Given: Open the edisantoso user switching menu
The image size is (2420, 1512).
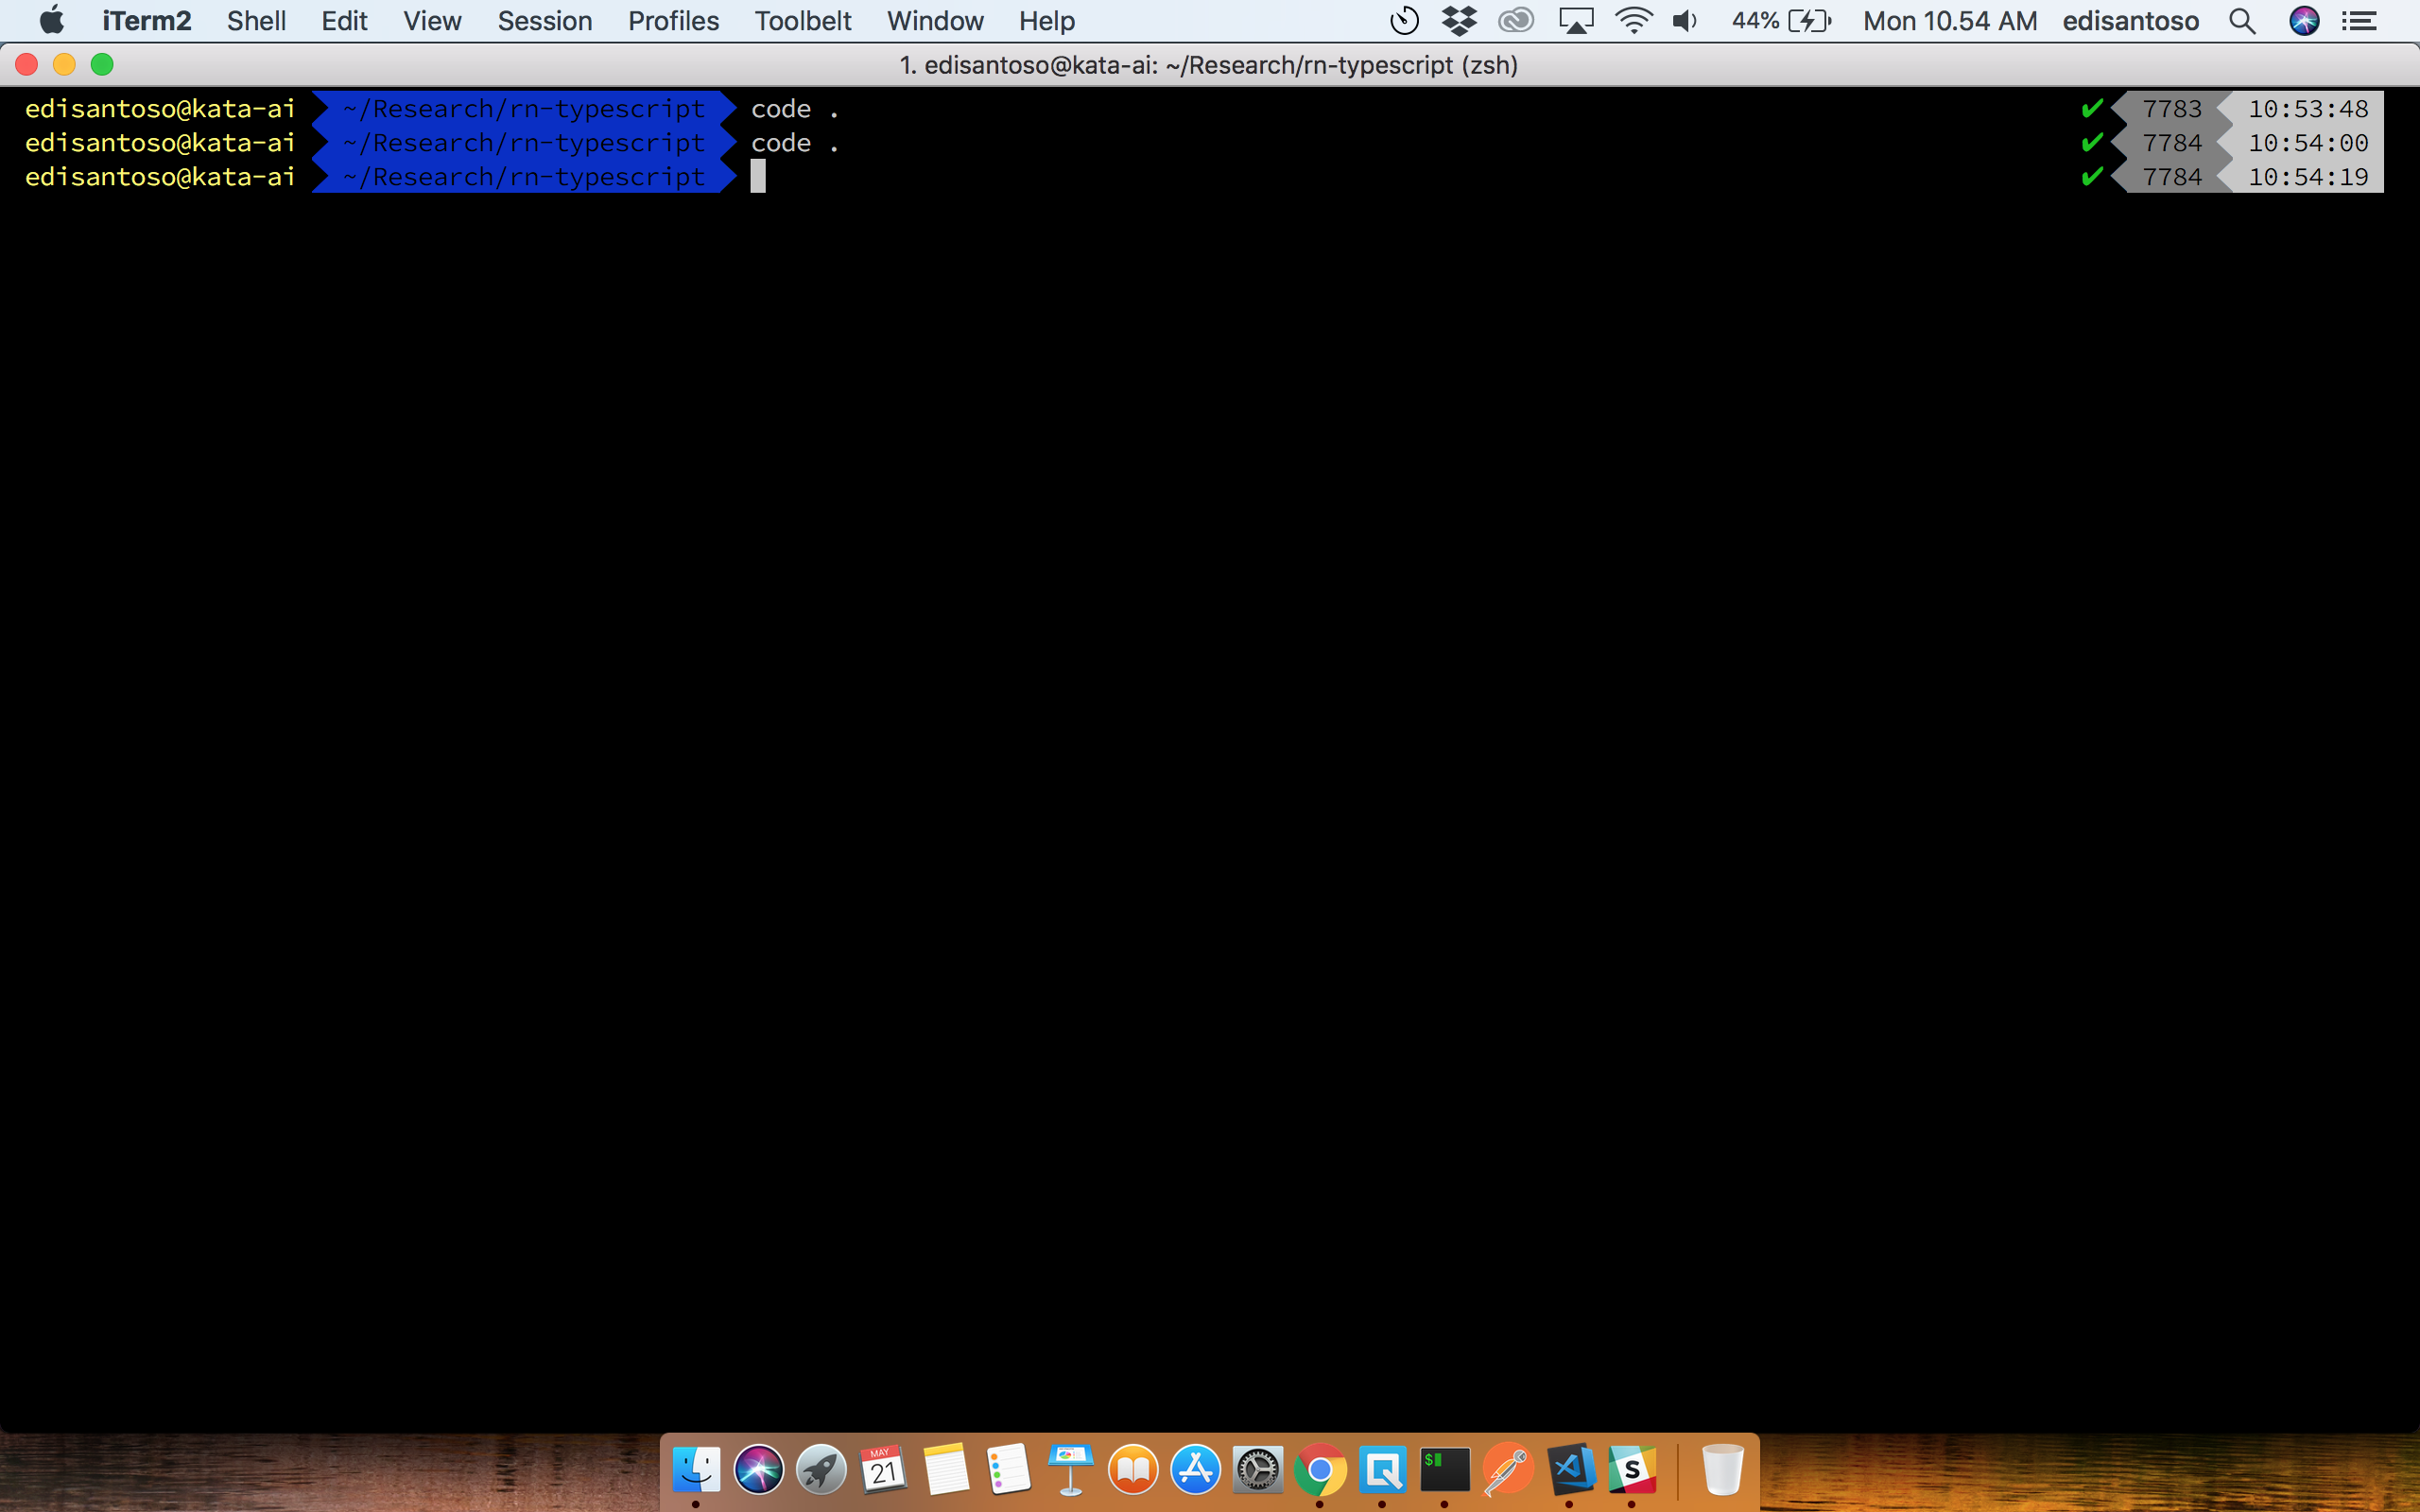Looking at the screenshot, I should [x=2130, y=20].
